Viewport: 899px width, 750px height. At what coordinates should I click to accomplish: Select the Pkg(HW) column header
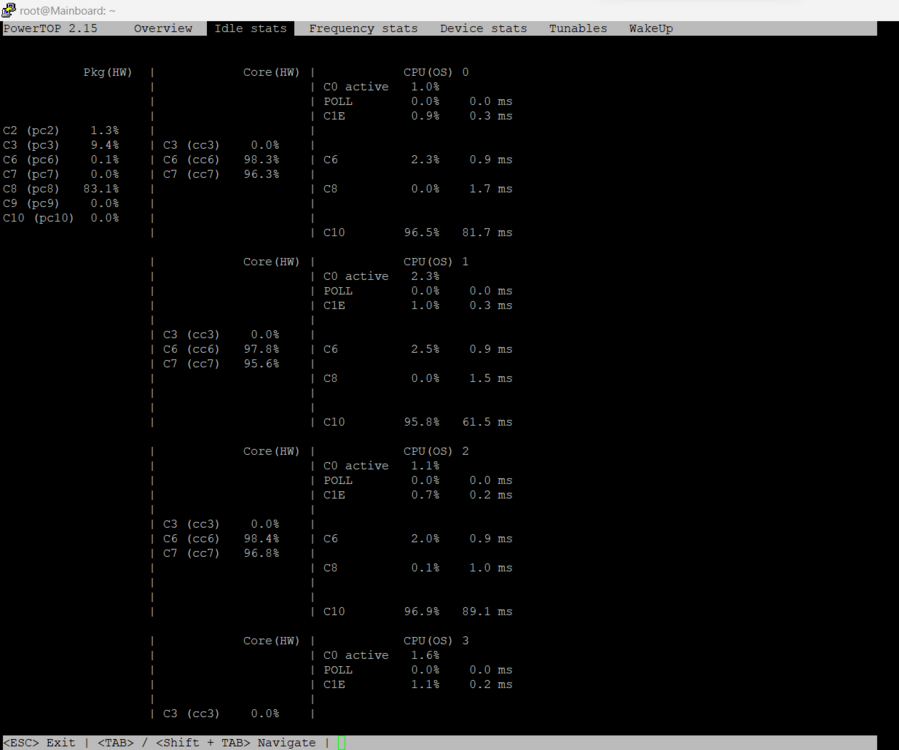[108, 72]
